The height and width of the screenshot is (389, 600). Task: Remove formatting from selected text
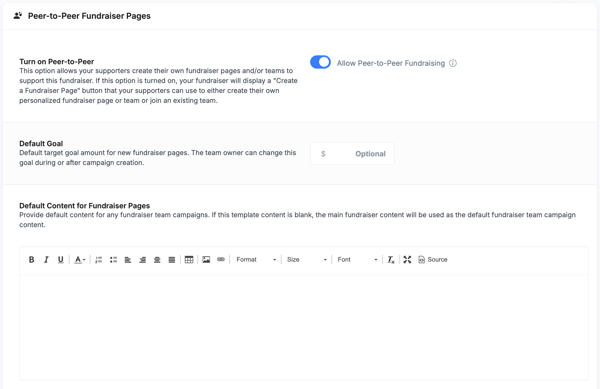(x=391, y=260)
